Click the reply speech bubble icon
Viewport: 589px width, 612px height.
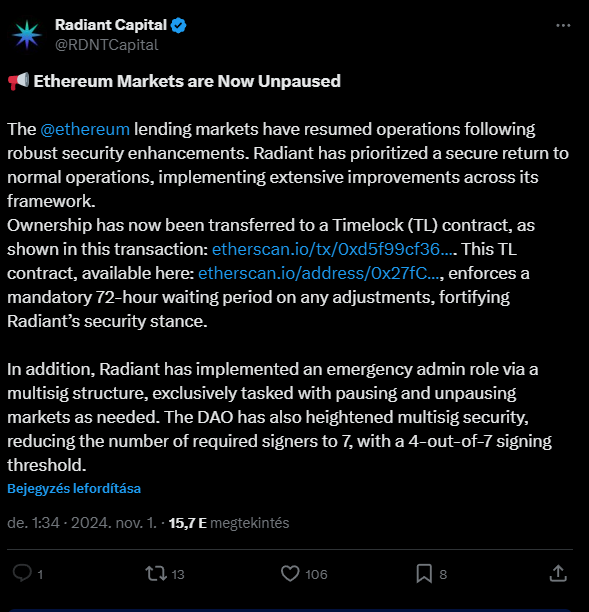click(22, 573)
